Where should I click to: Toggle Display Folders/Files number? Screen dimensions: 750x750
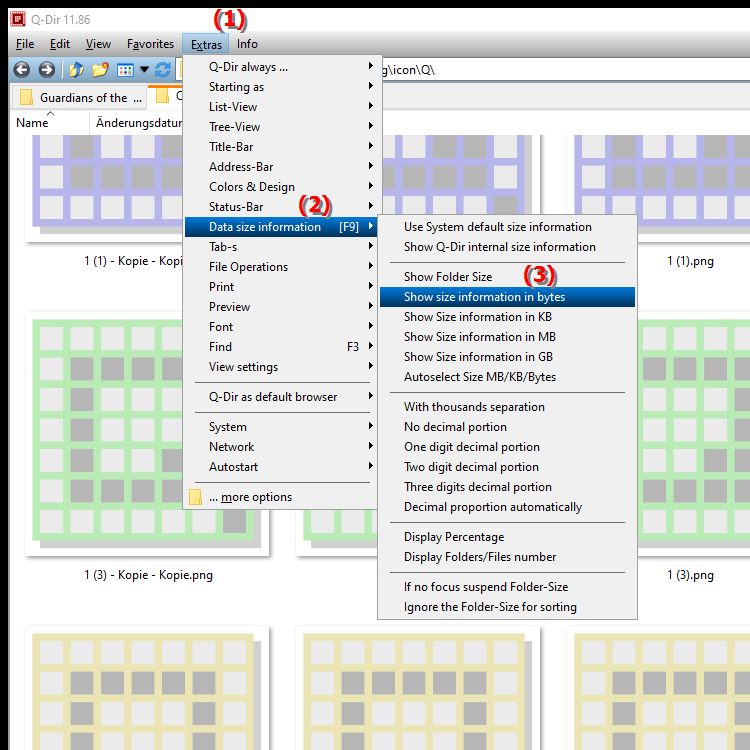507,557
